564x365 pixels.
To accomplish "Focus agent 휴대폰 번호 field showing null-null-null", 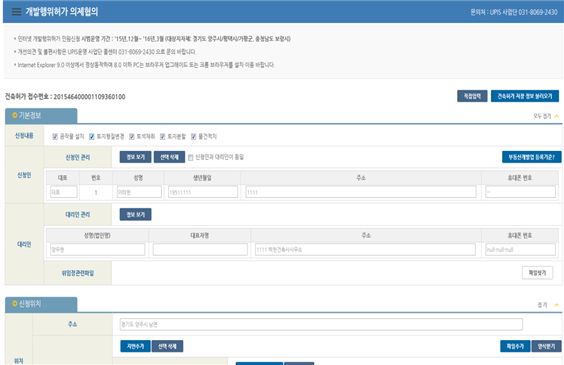I will pyautogui.click(x=520, y=249).
